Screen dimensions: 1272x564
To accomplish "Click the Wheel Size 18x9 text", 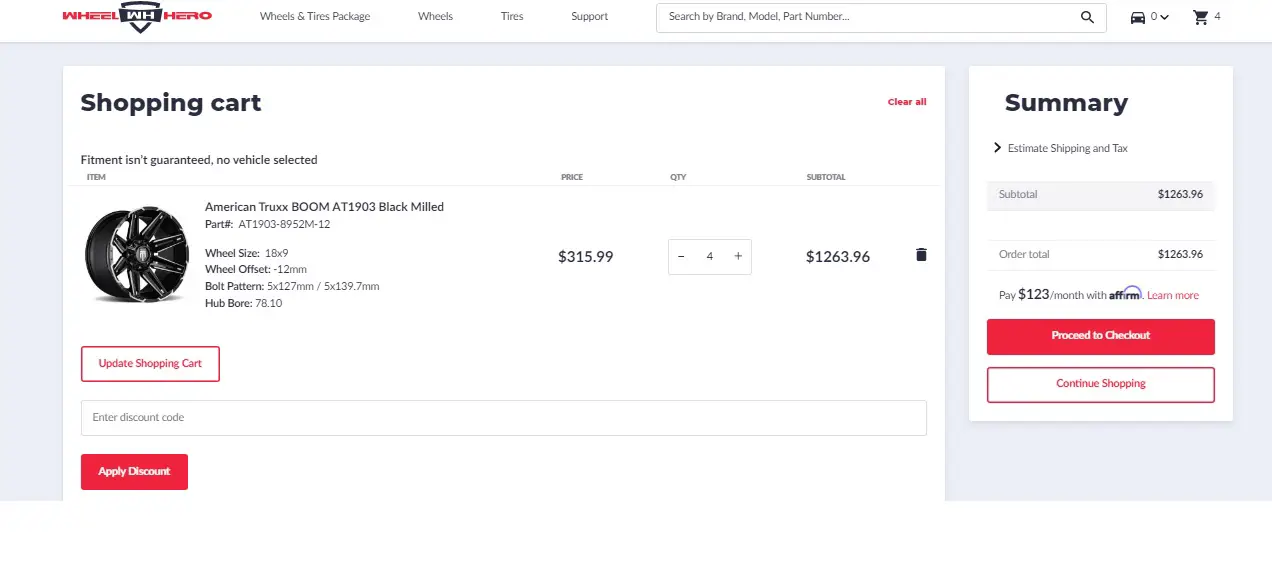I will (x=246, y=254).
